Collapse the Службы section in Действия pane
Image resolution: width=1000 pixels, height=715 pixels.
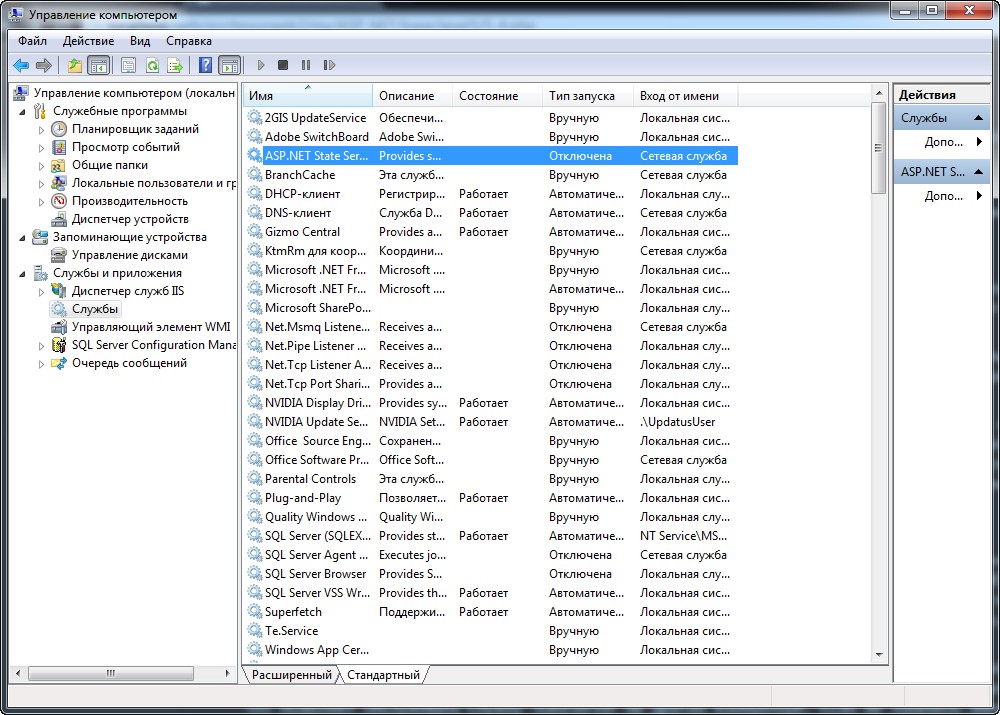(978, 118)
